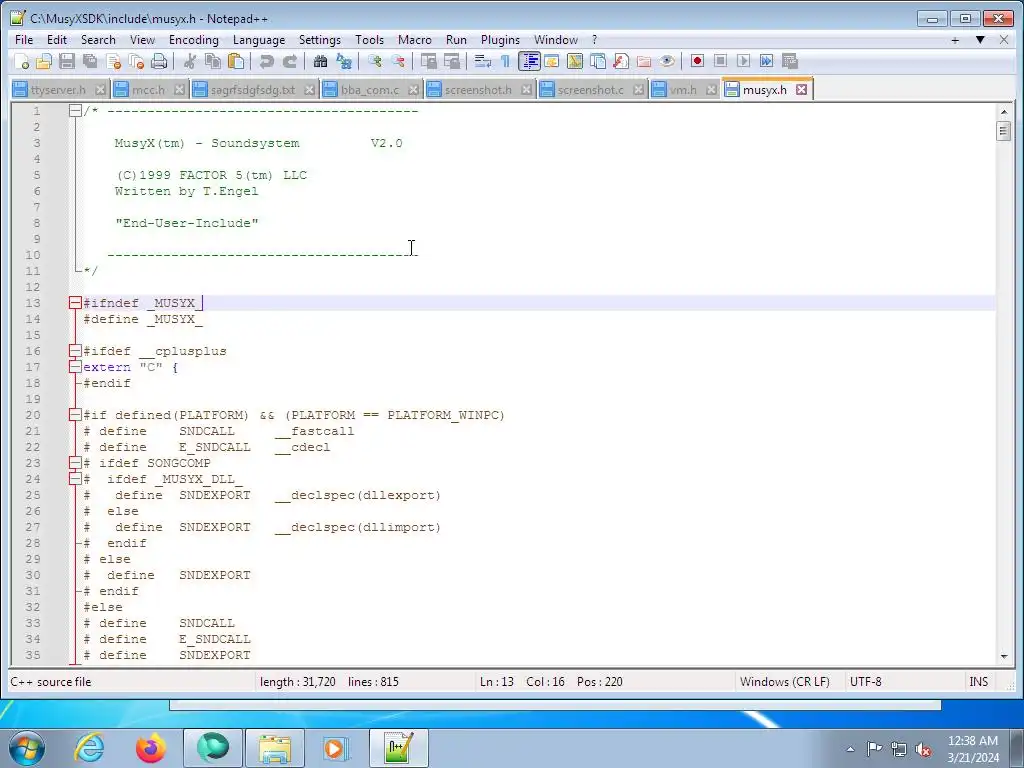This screenshot has height=768, width=1024.
Task: Click the Print toolbar icon
Action: point(159,61)
